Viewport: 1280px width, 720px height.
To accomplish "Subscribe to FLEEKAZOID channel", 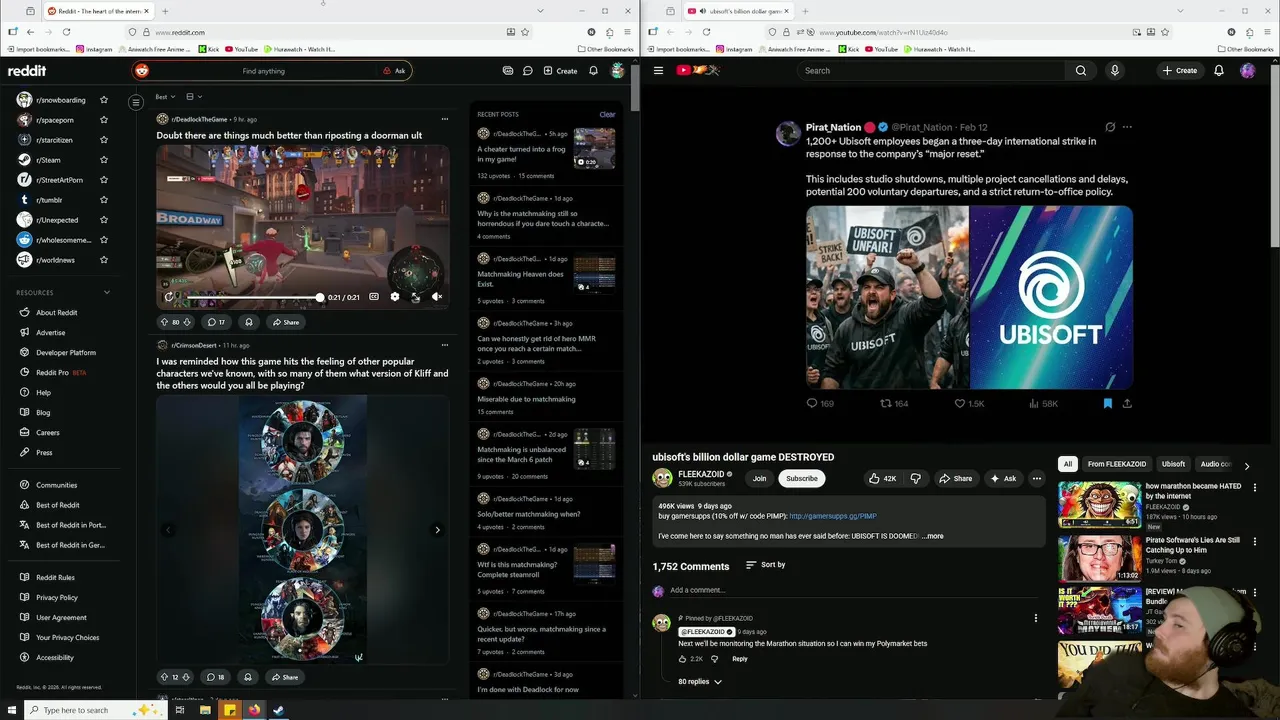I will [801, 479].
